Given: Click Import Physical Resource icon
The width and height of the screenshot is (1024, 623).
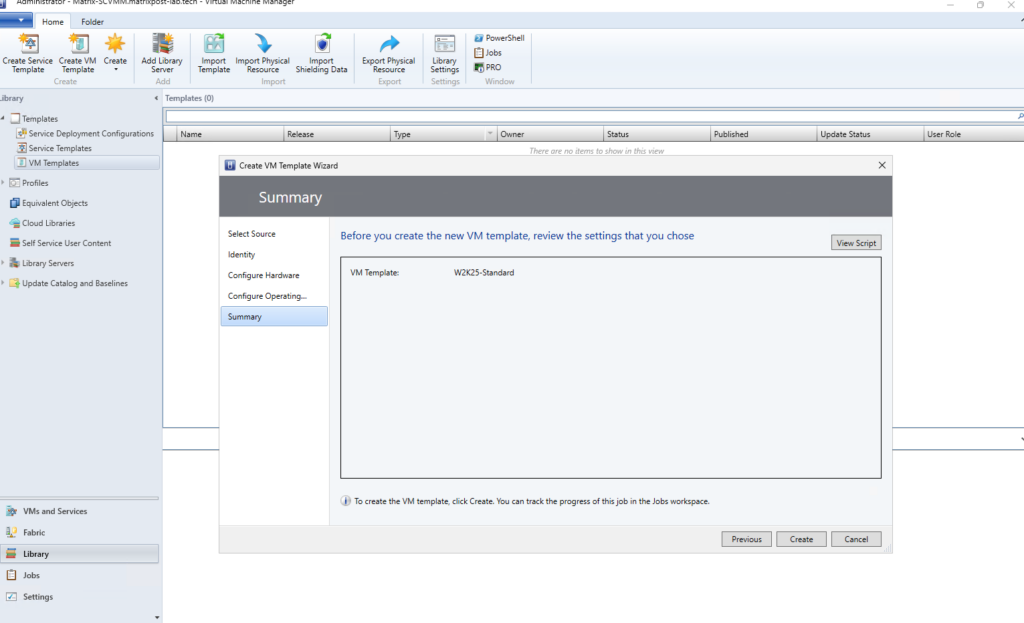Looking at the screenshot, I should click(263, 53).
